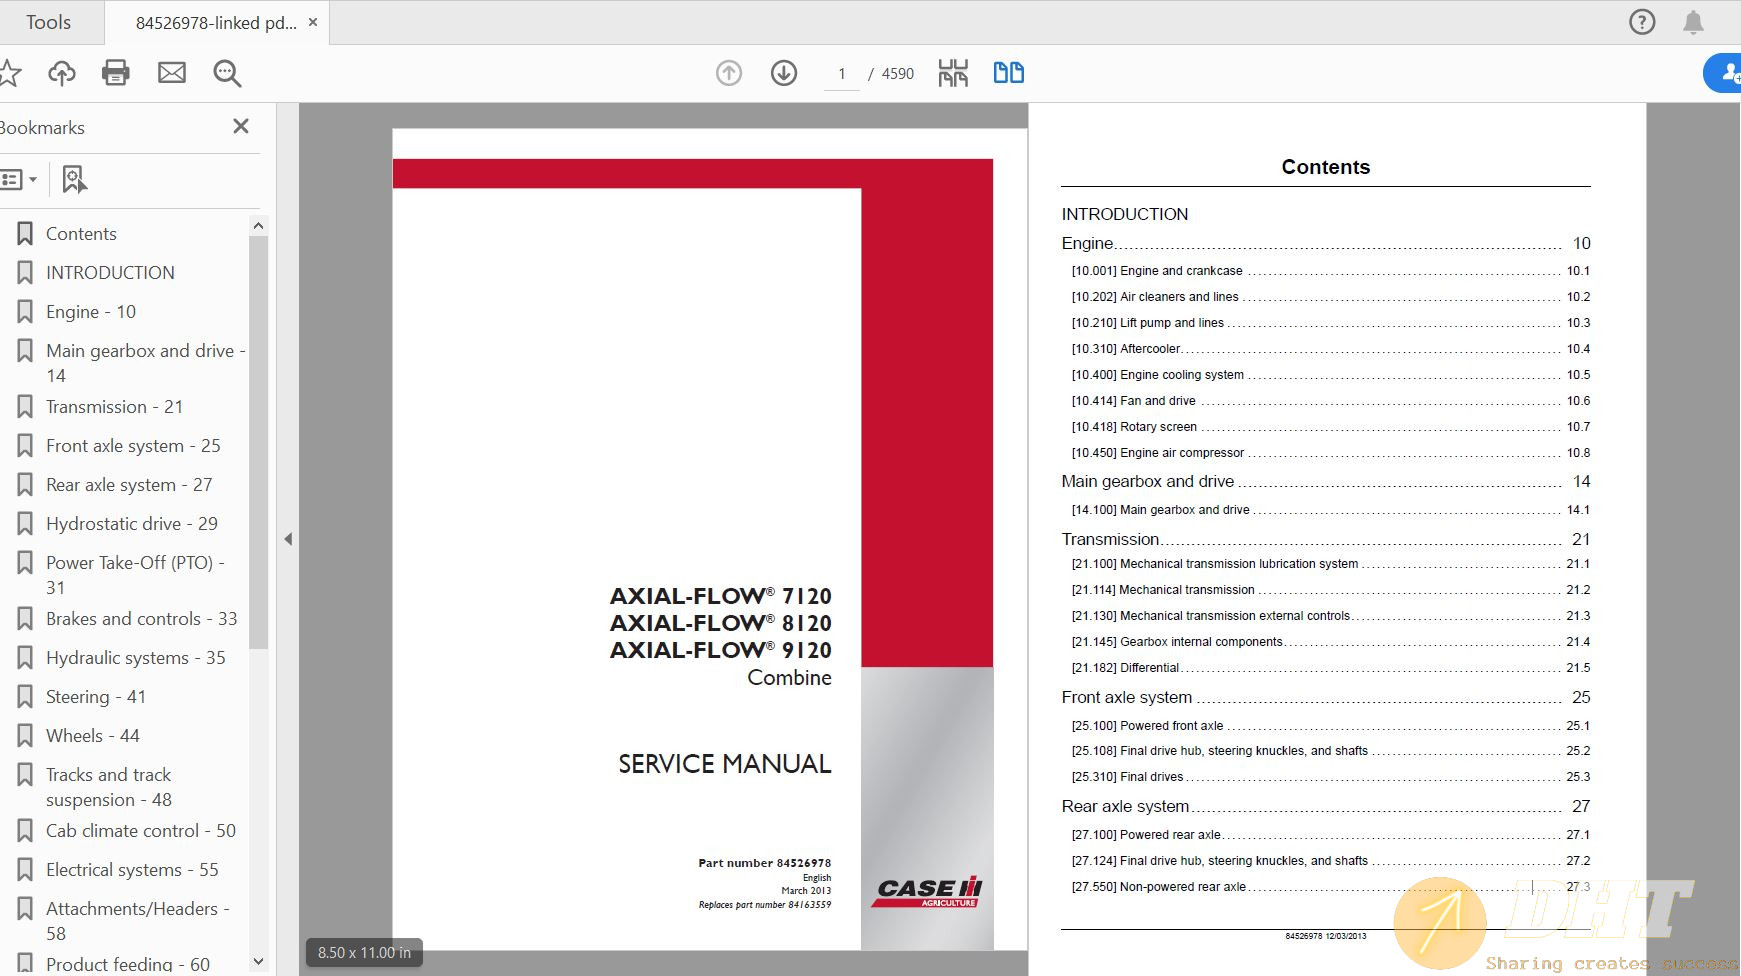
Task: Select Wheels - 44 bookmark
Action: 93,735
